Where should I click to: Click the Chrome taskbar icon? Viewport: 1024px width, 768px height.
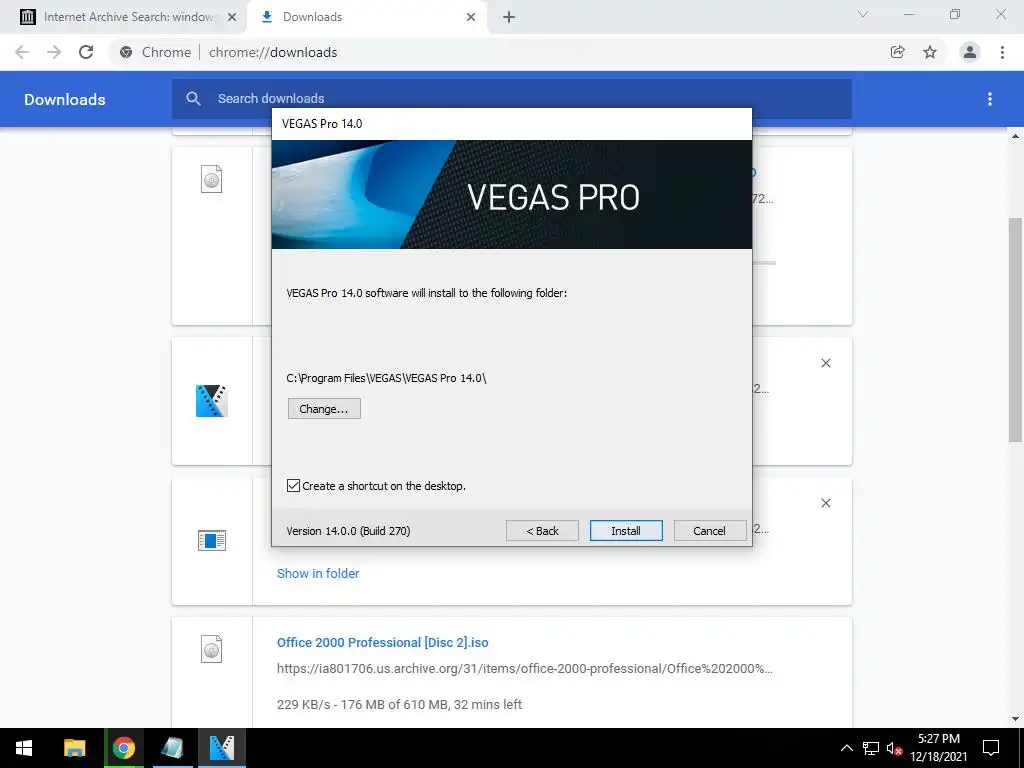tap(123, 748)
